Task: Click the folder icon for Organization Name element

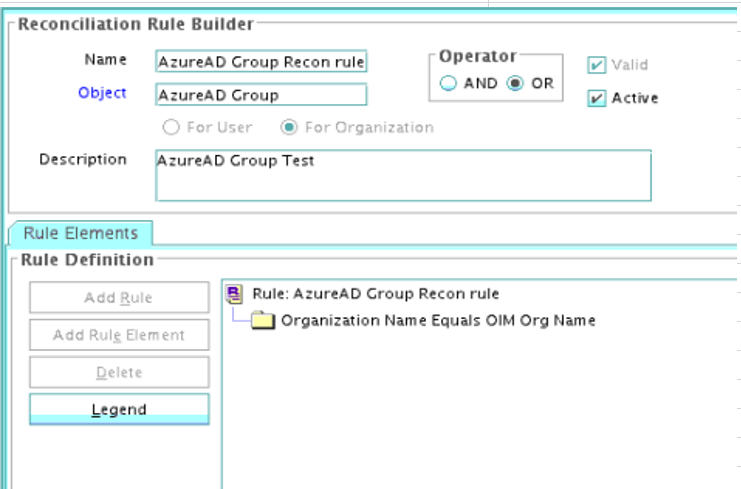Action: [x=263, y=320]
